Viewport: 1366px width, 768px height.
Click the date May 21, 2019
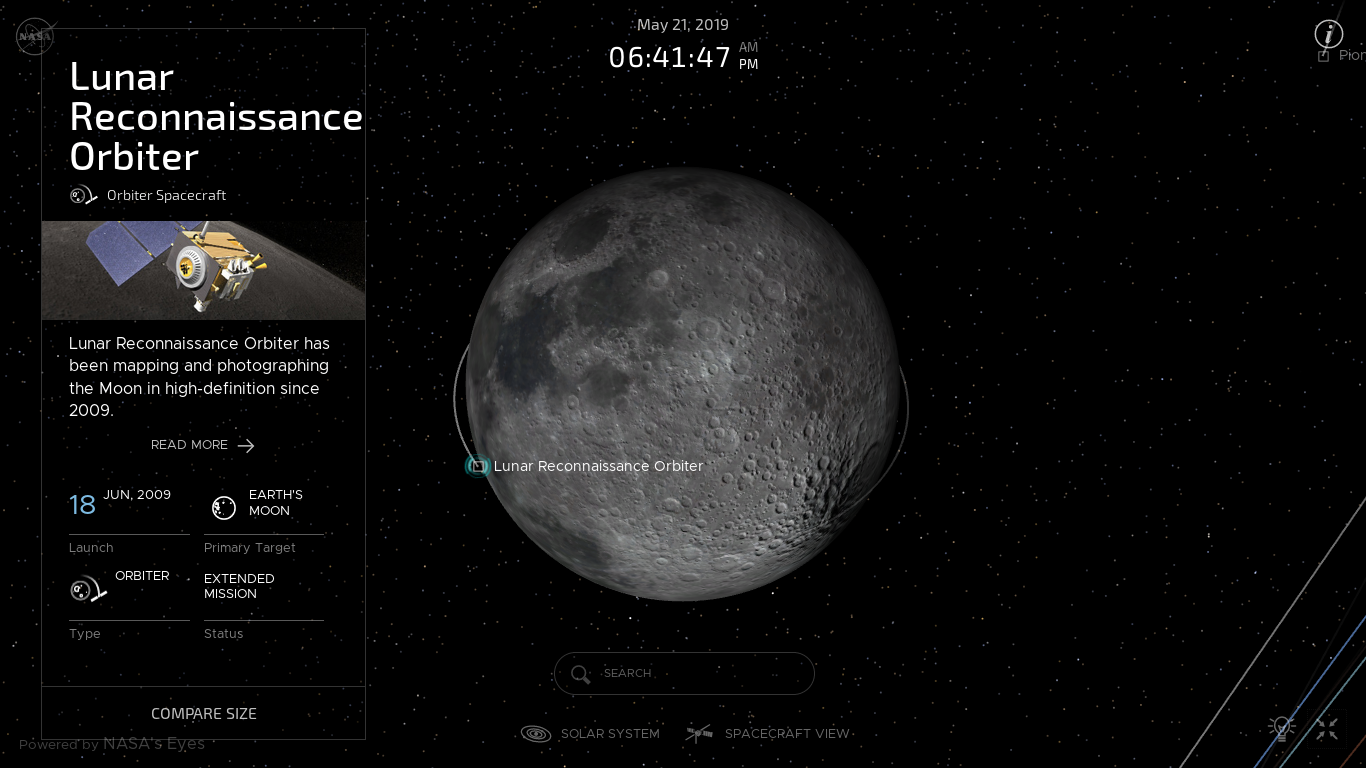point(683,25)
